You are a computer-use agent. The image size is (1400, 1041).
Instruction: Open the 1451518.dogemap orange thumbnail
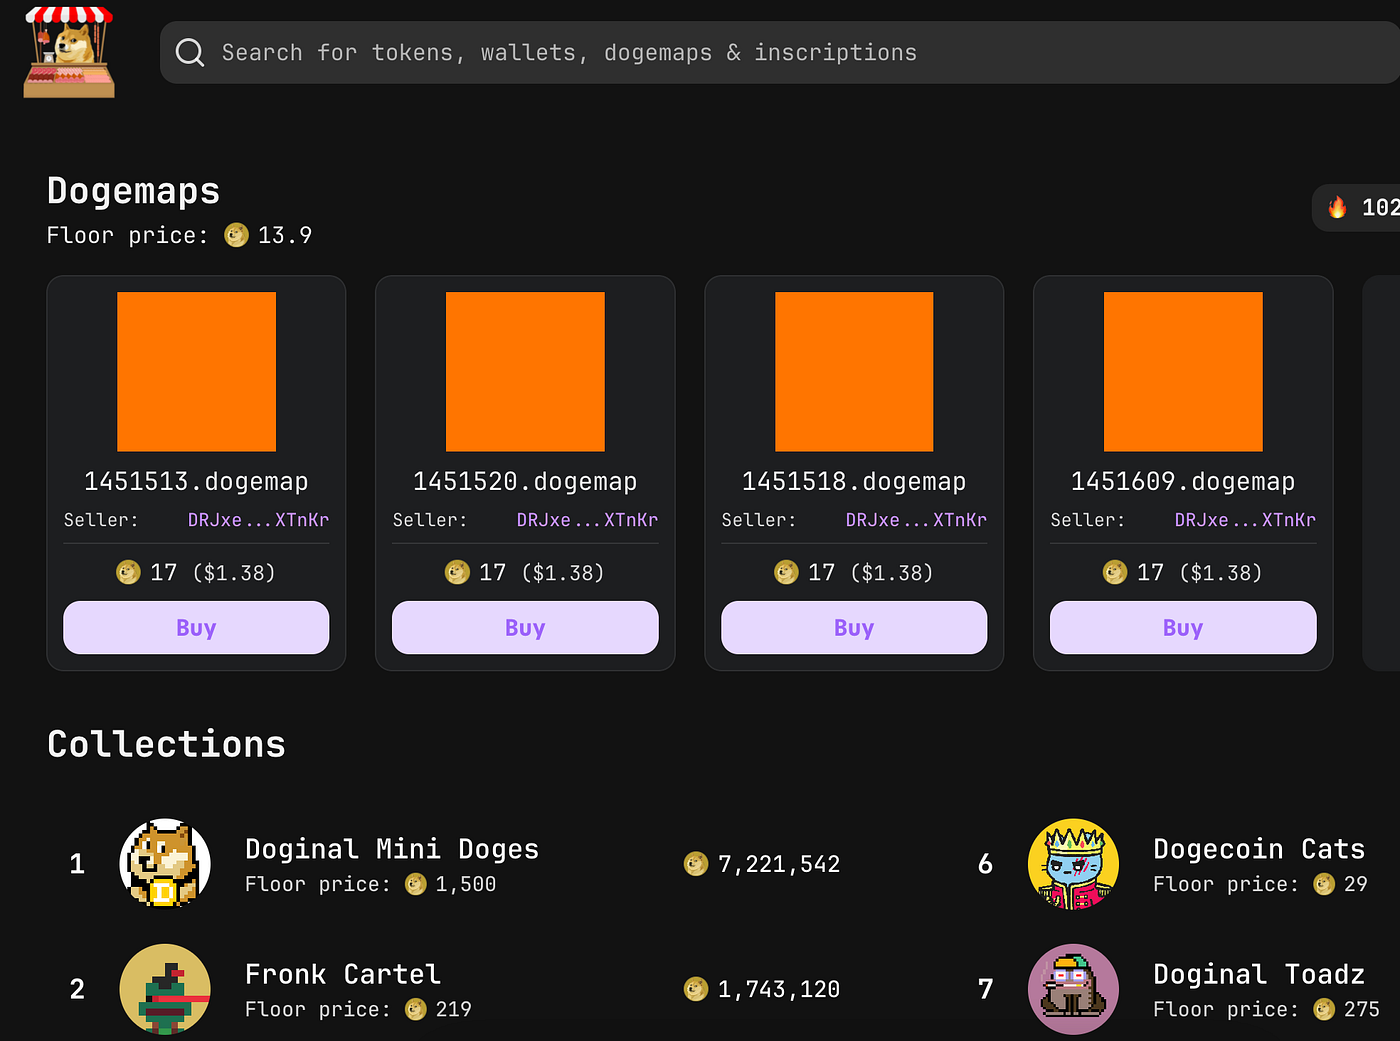coord(854,371)
